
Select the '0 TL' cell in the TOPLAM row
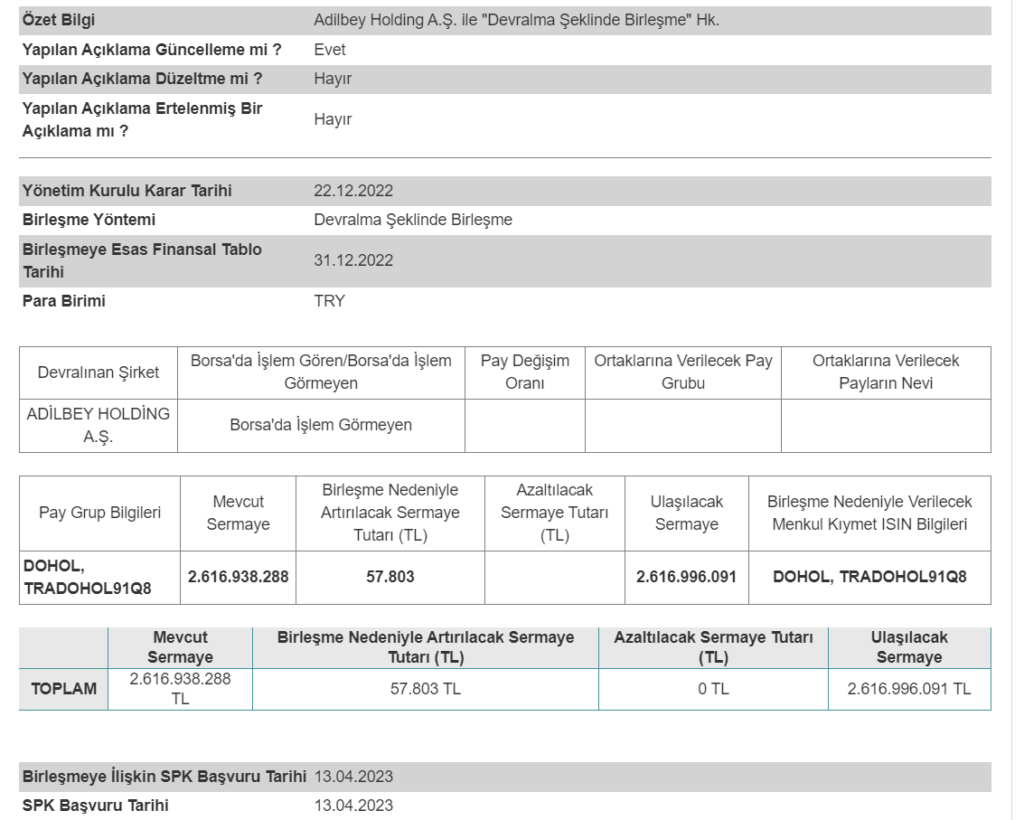coord(713,687)
